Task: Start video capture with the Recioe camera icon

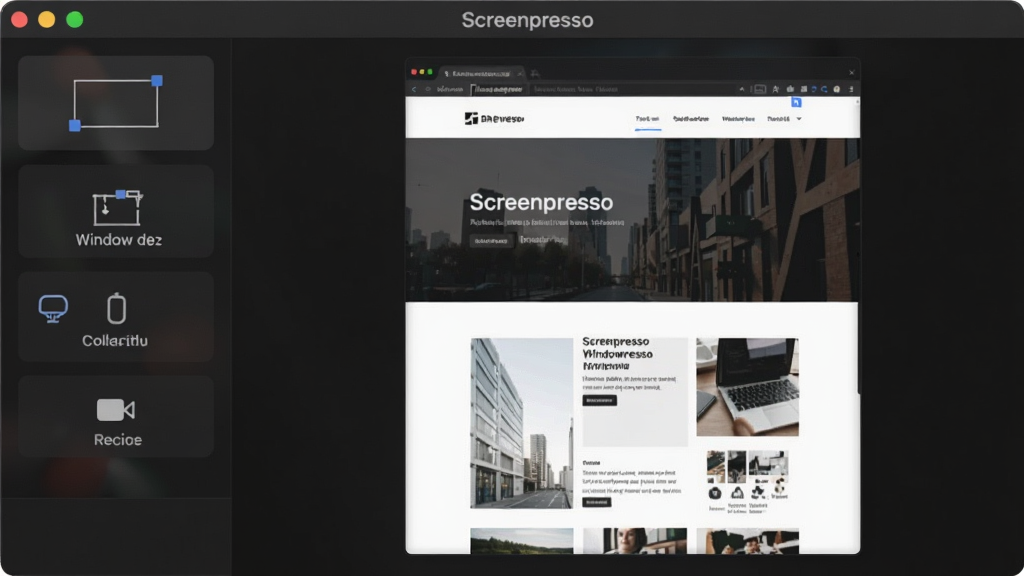Action: tap(116, 410)
